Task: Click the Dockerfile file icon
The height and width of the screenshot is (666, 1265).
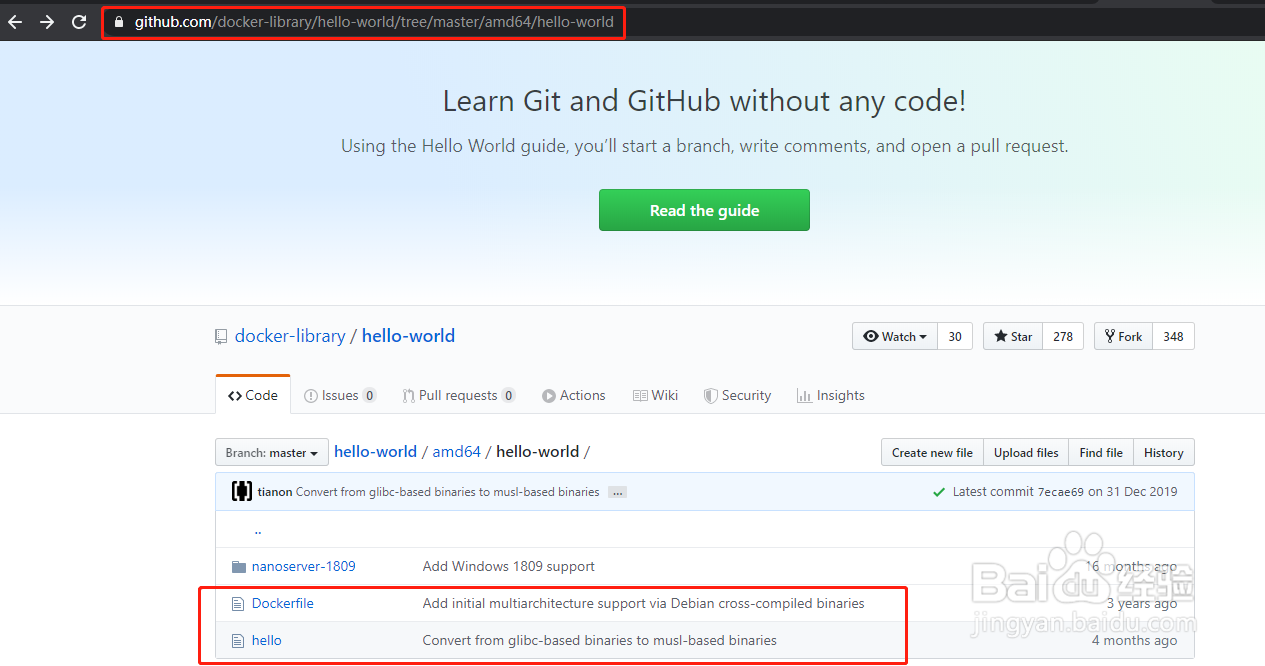Action: pos(238,604)
